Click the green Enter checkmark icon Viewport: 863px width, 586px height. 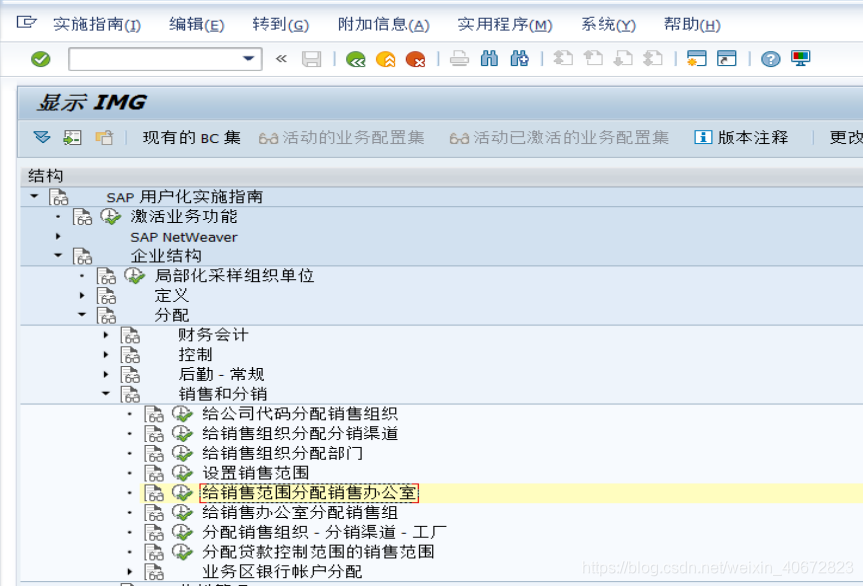40,59
